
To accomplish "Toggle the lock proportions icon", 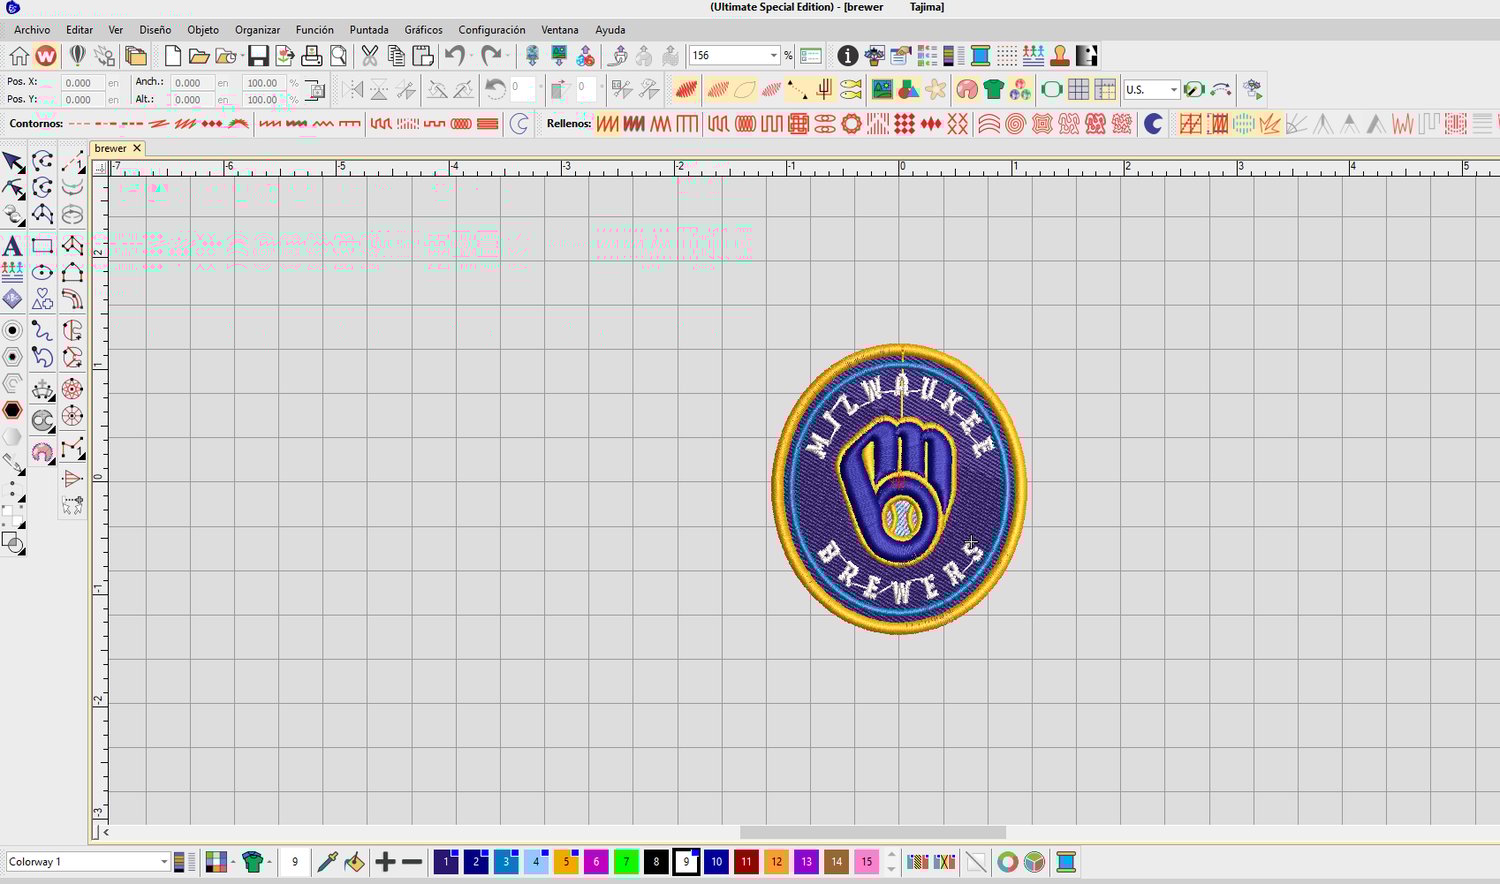I will click(315, 91).
